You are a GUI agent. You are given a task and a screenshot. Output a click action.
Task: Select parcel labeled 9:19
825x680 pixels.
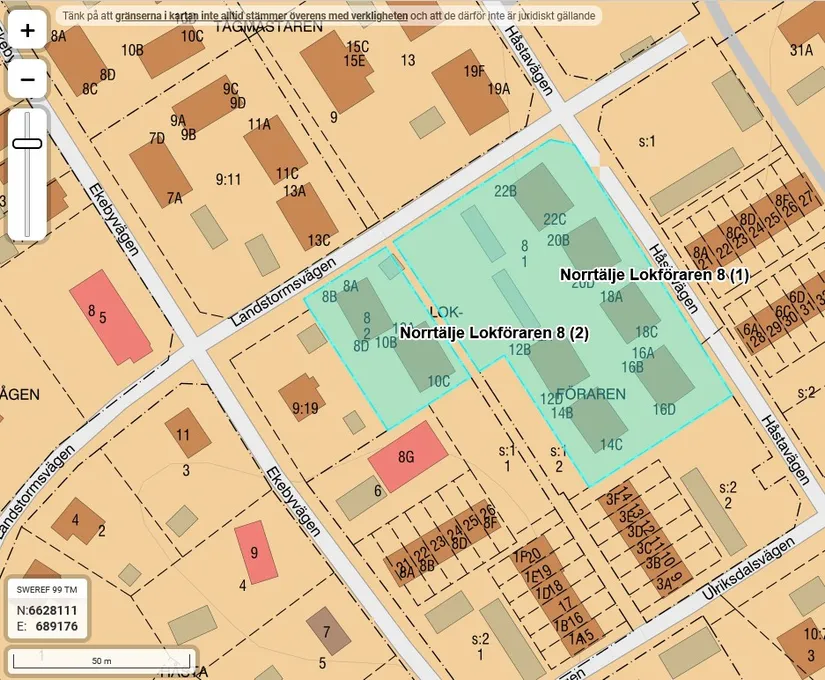(x=305, y=407)
